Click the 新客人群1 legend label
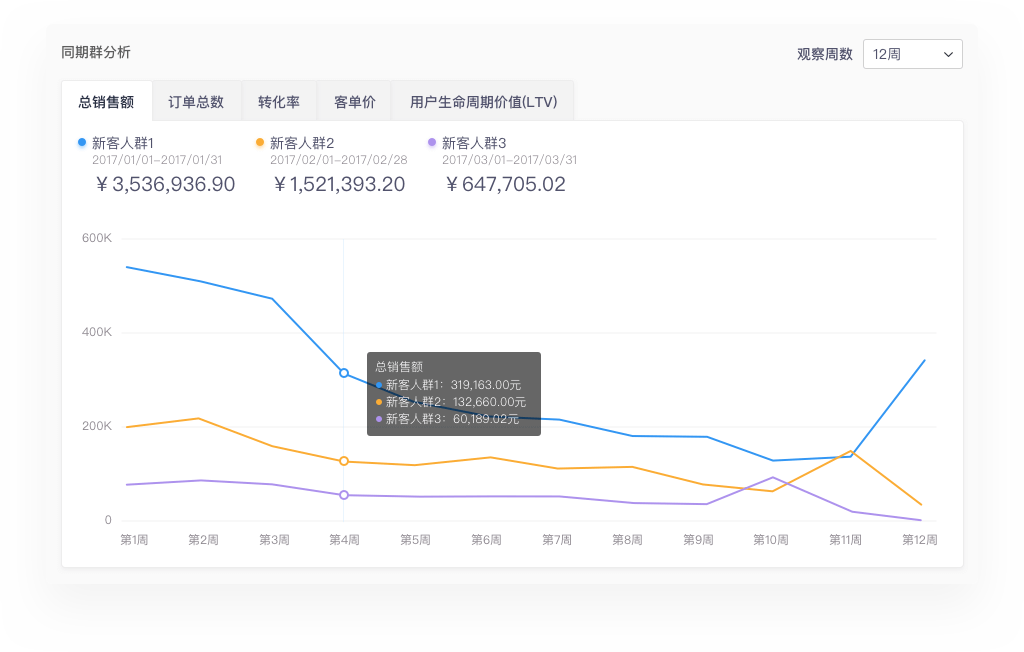The width and height of the screenshot is (1024, 652). (122, 143)
